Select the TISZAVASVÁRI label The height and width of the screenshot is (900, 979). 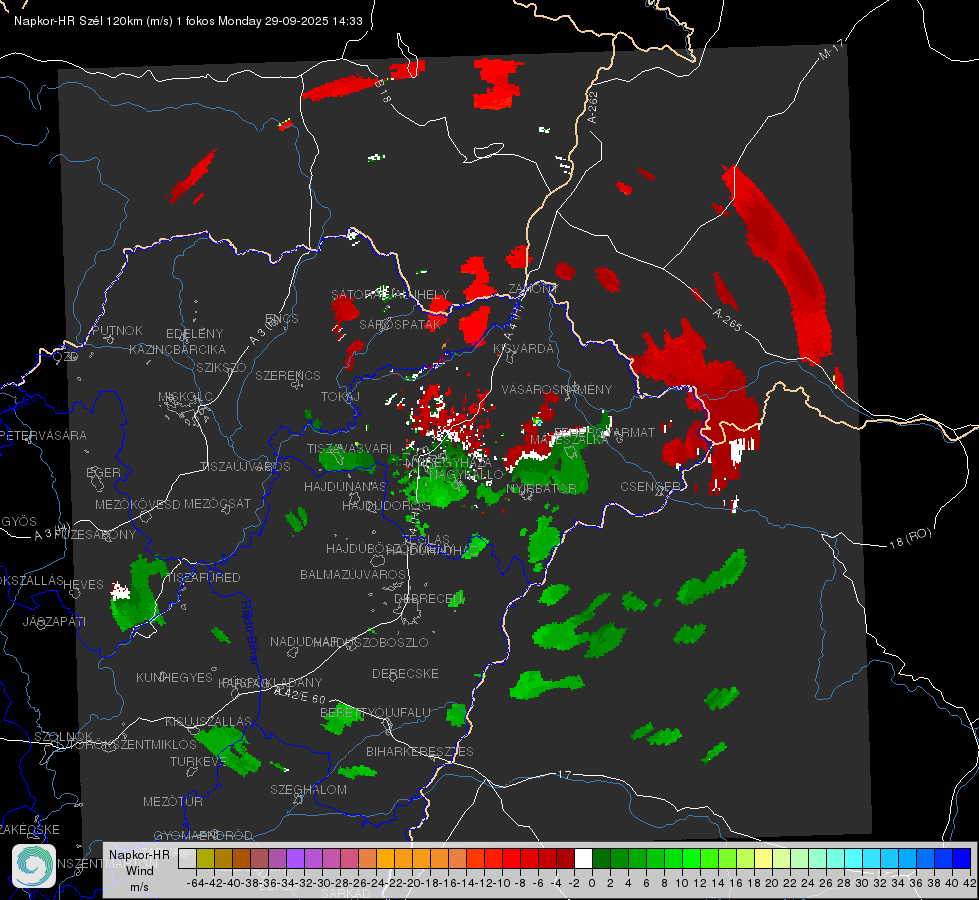pyautogui.click(x=350, y=448)
